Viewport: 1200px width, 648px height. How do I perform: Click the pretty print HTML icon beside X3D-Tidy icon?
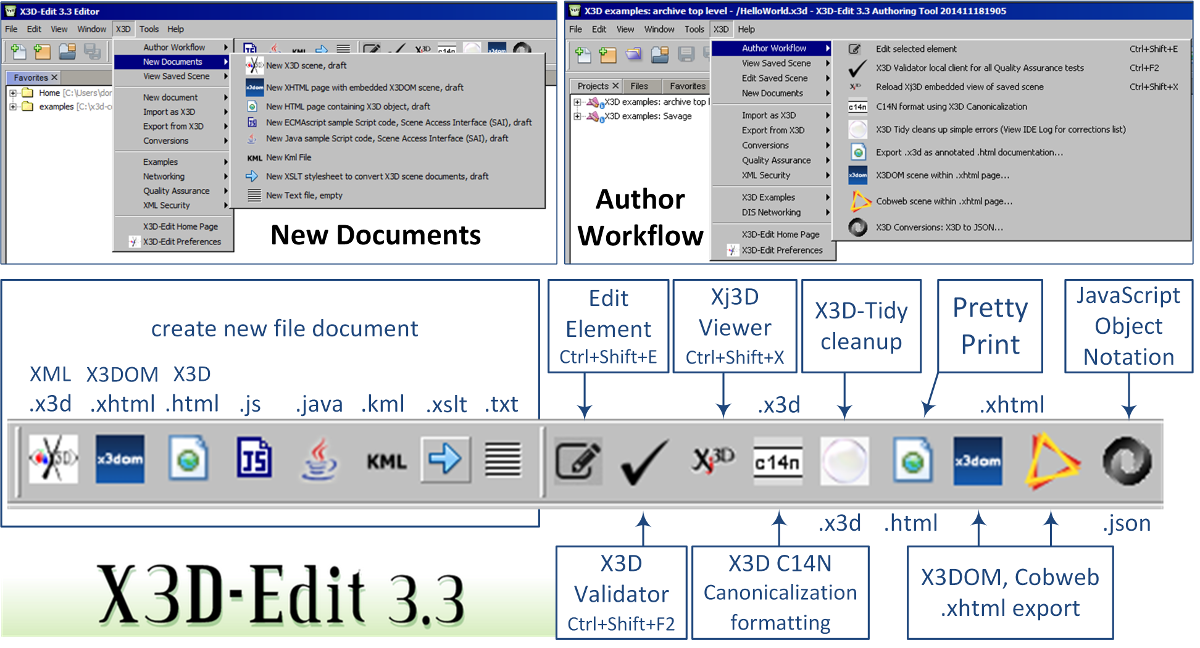(912, 461)
